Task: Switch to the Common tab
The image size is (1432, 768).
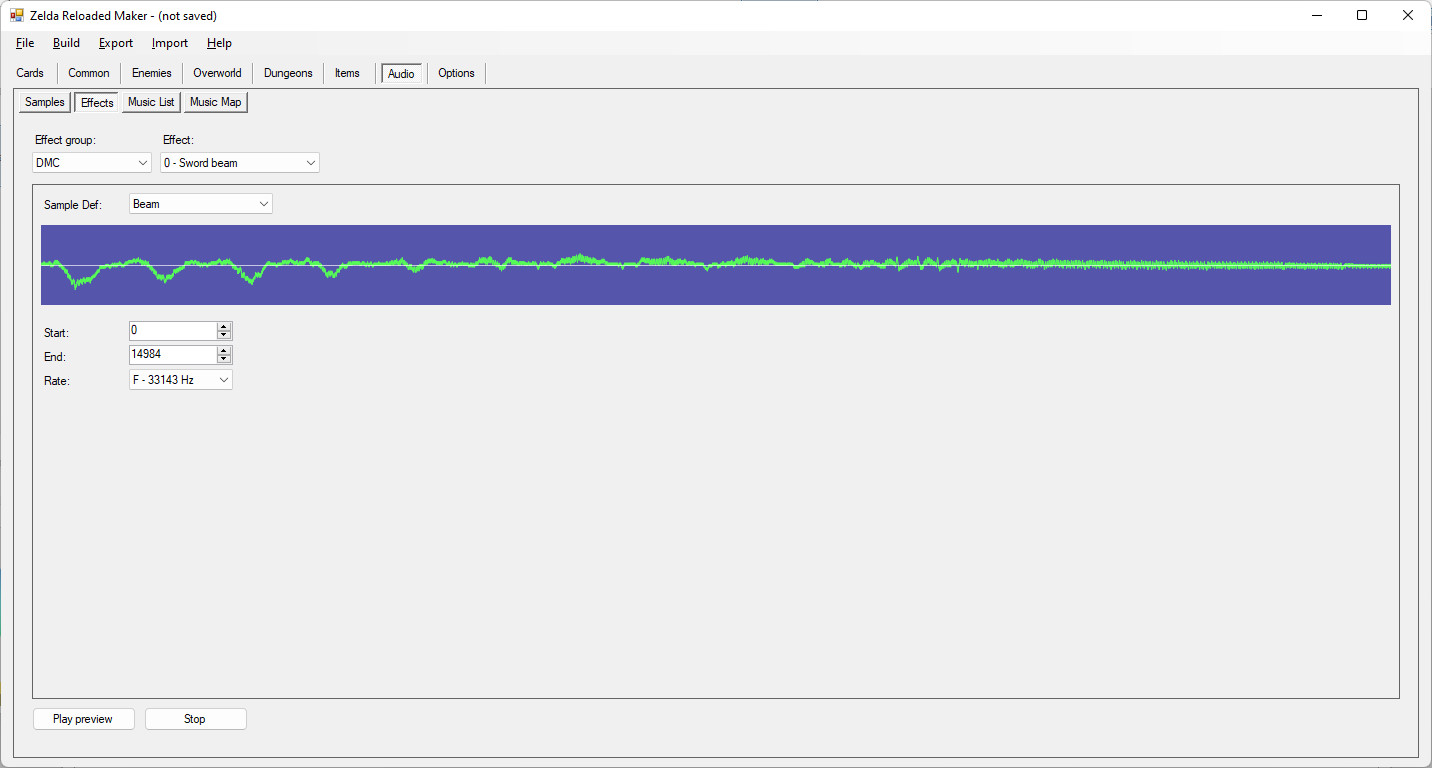Action: [89, 73]
